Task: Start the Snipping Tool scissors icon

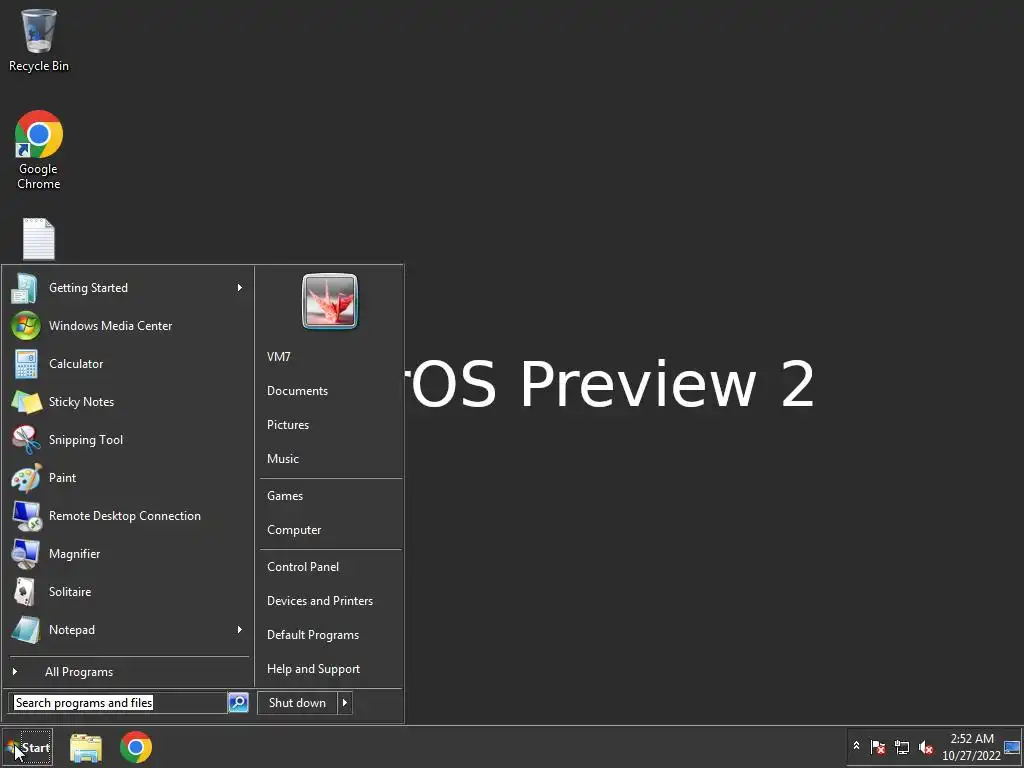Action: (x=26, y=440)
